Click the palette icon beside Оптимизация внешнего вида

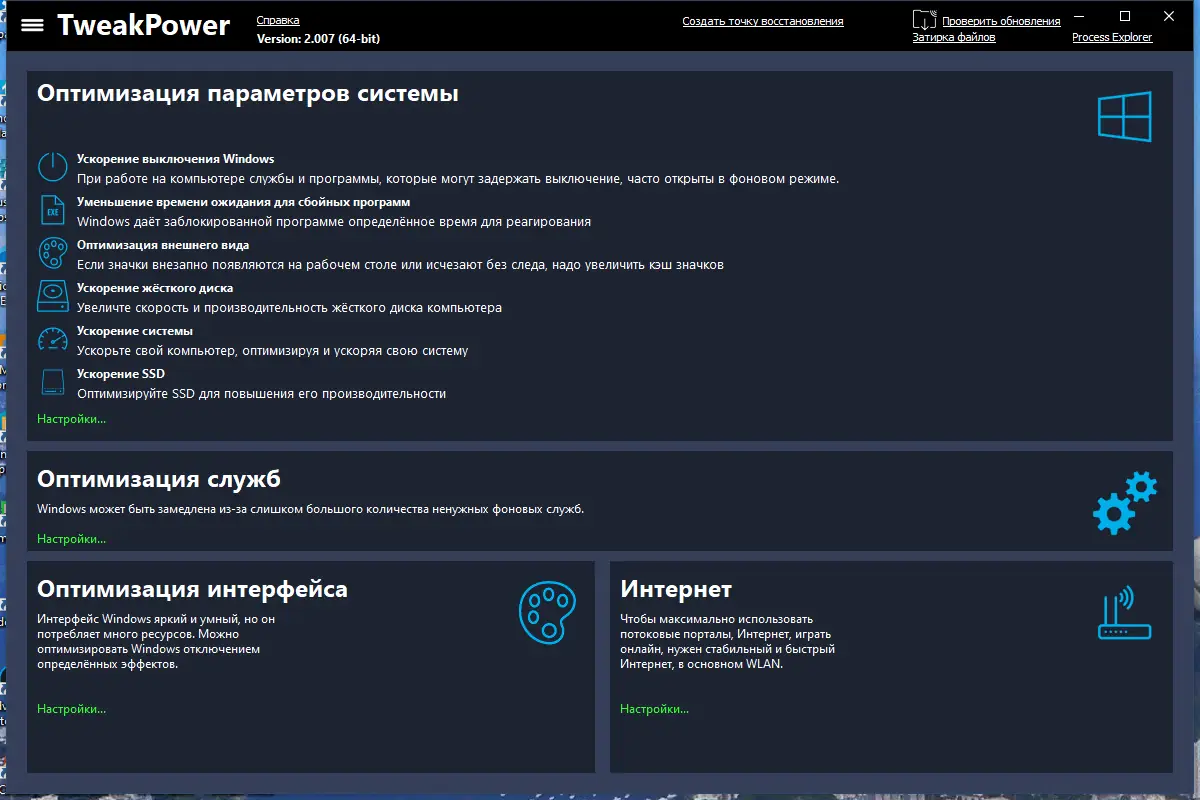tap(52, 253)
